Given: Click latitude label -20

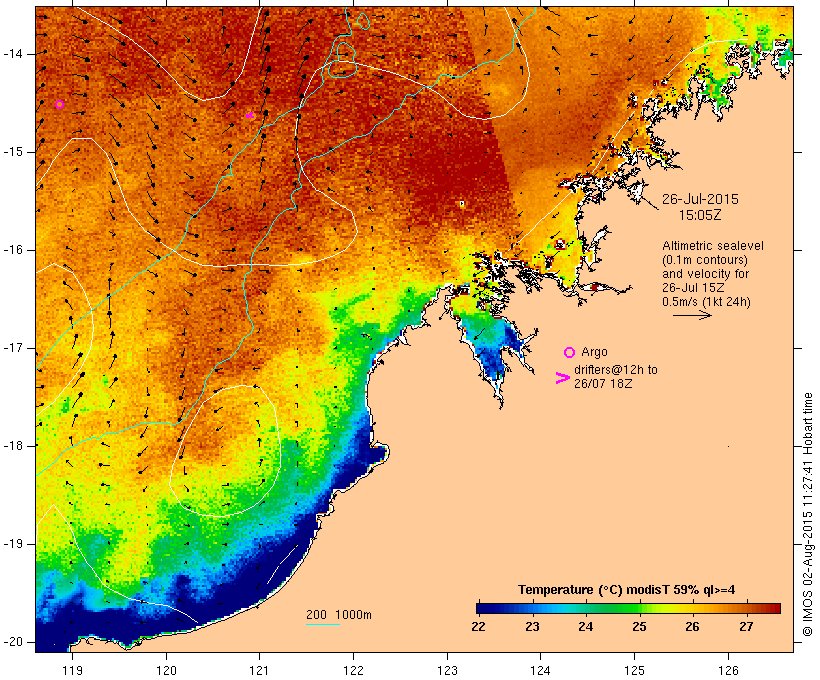Looking at the screenshot, I should 12,642.
